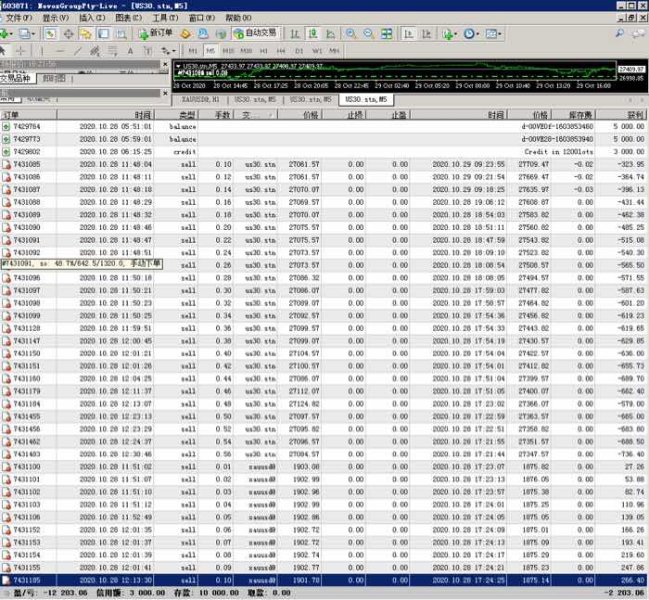The image size is (649, 600).
Task: Open the Market Watch window icon
Action: coord(50,34)
